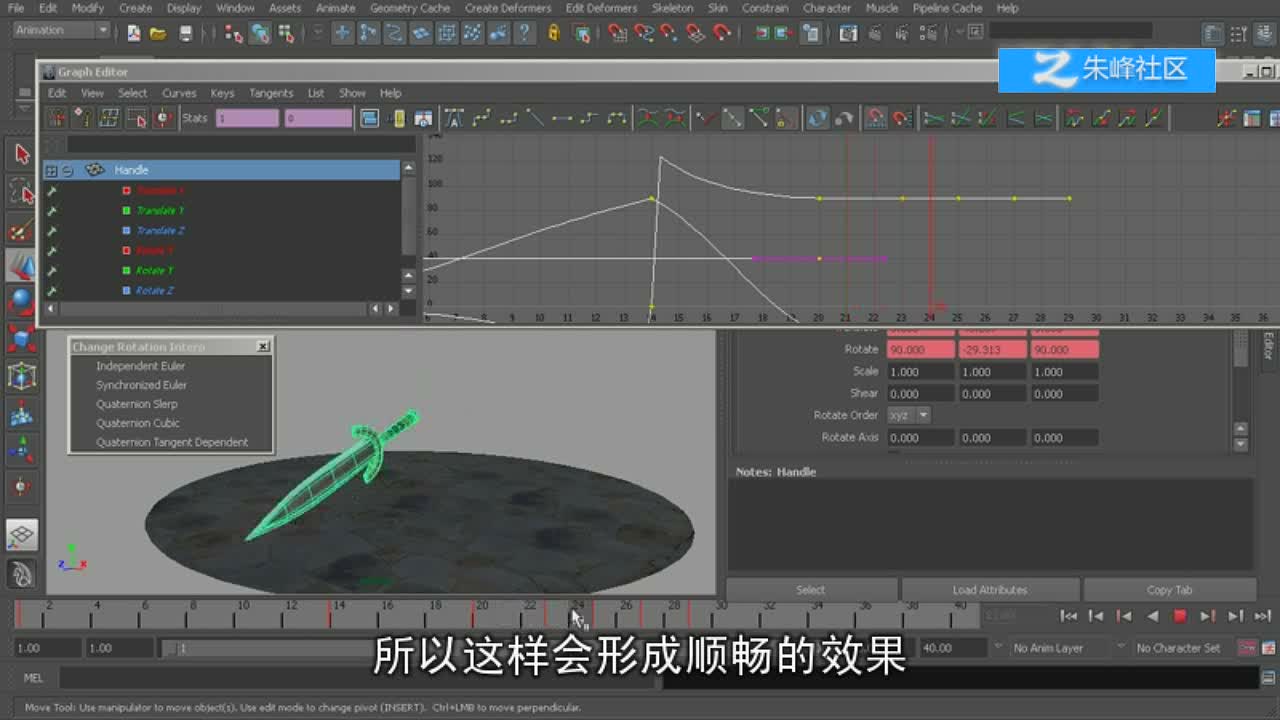
Task: Expand the Handle node plus box
Action: pyautogui.click(x=51, y=171)
